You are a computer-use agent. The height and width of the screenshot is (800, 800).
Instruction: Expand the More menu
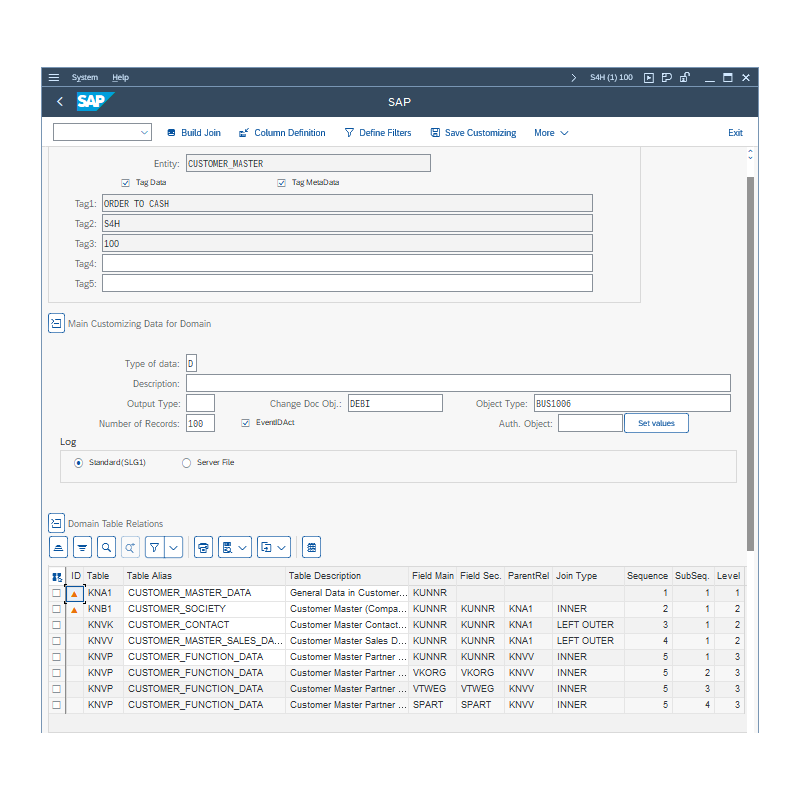[x=551, y=133]
